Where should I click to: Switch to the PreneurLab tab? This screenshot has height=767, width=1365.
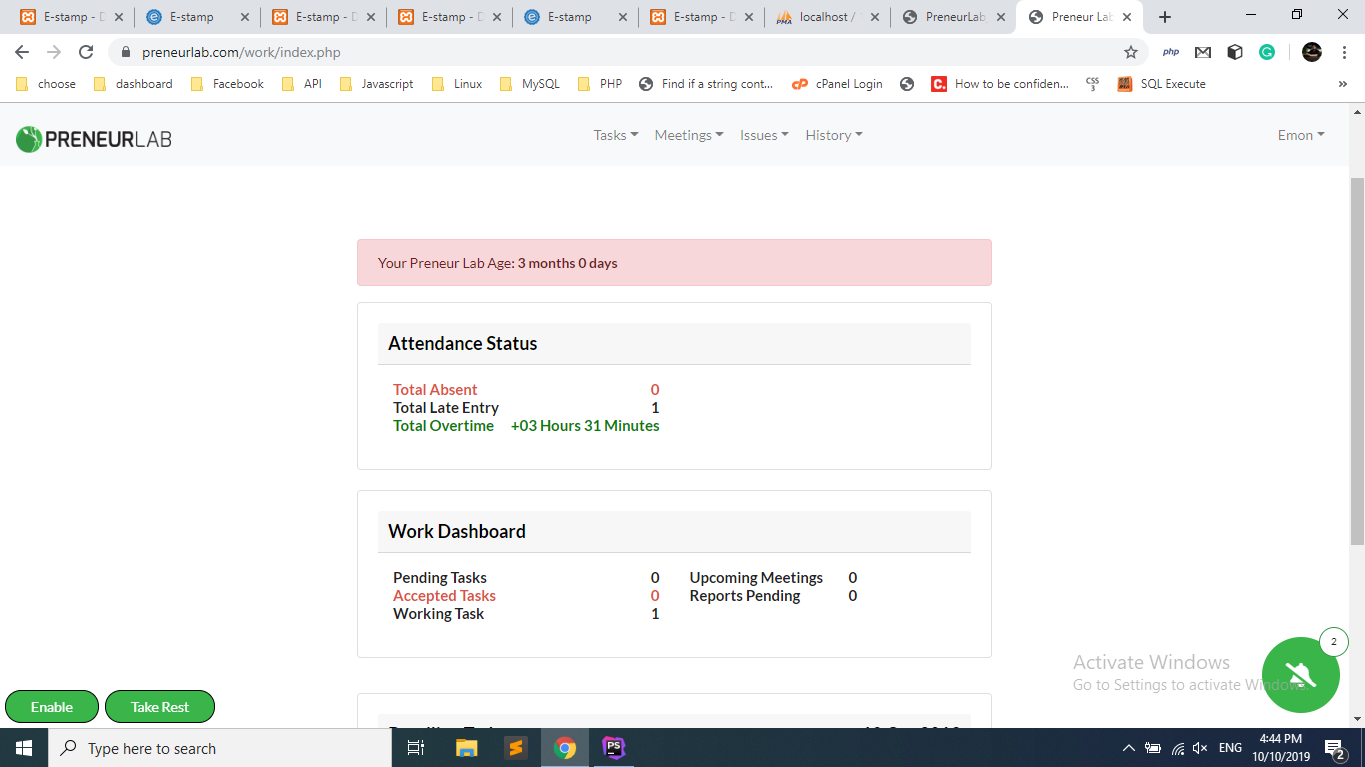point(953,17)
